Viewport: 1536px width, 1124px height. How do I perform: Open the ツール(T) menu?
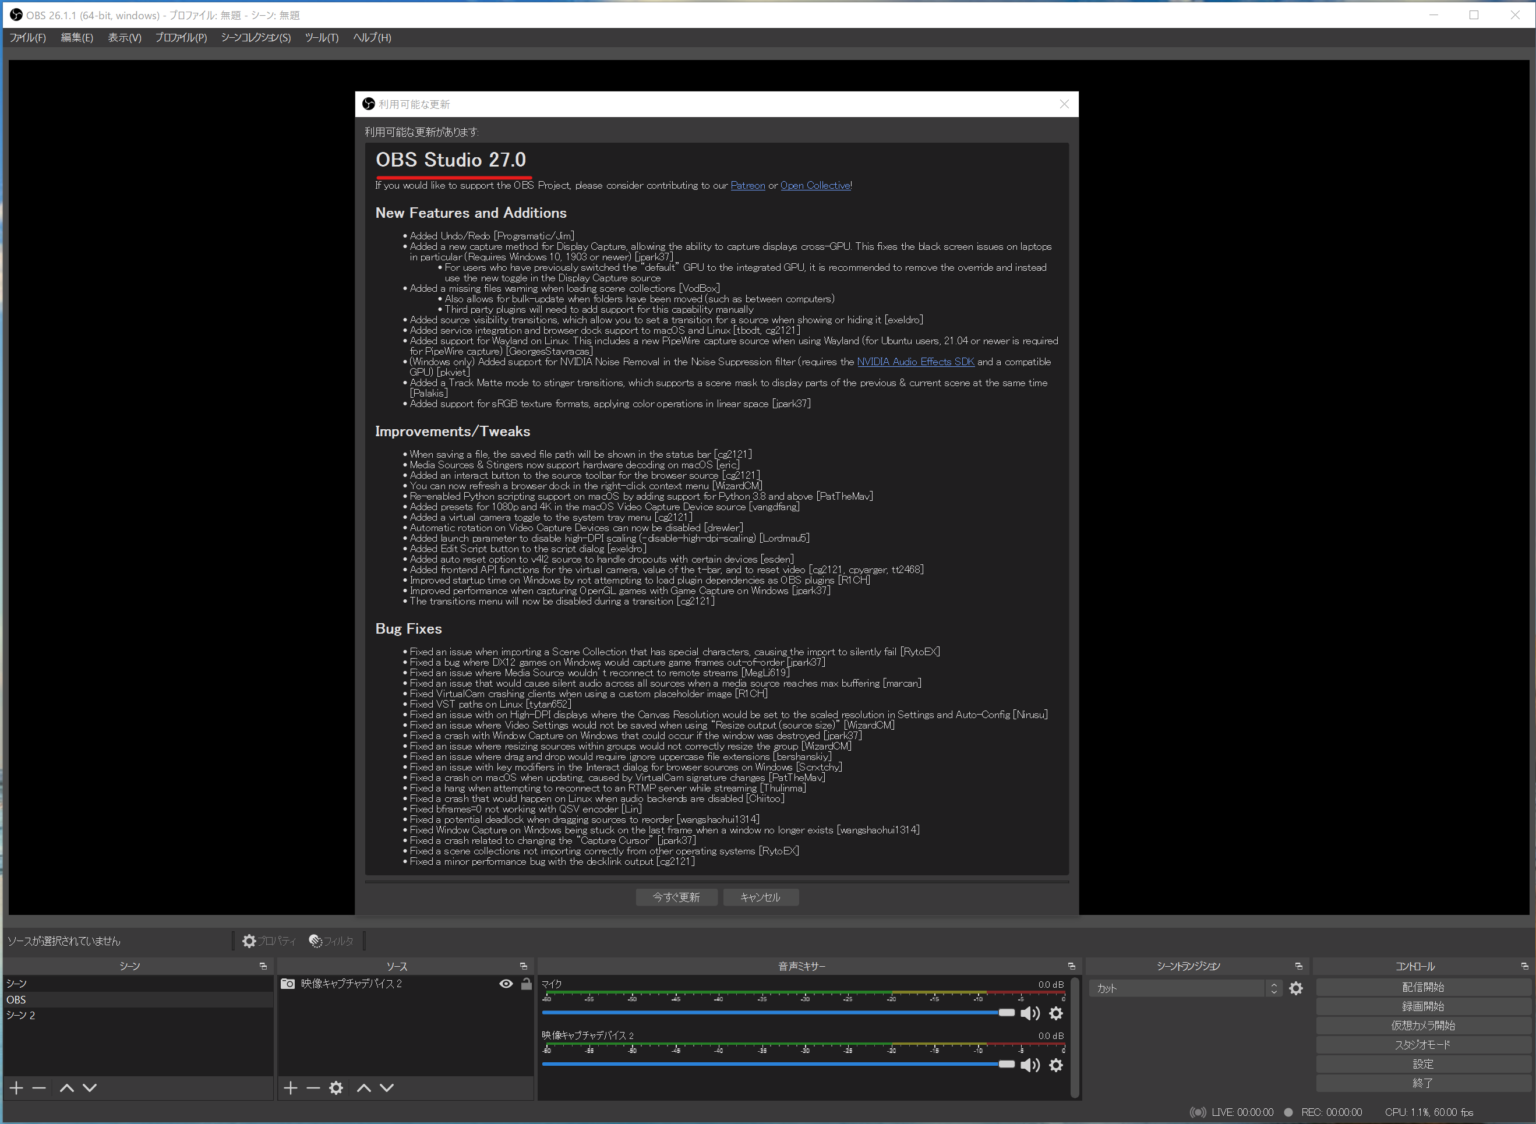(x=322, y=37)
